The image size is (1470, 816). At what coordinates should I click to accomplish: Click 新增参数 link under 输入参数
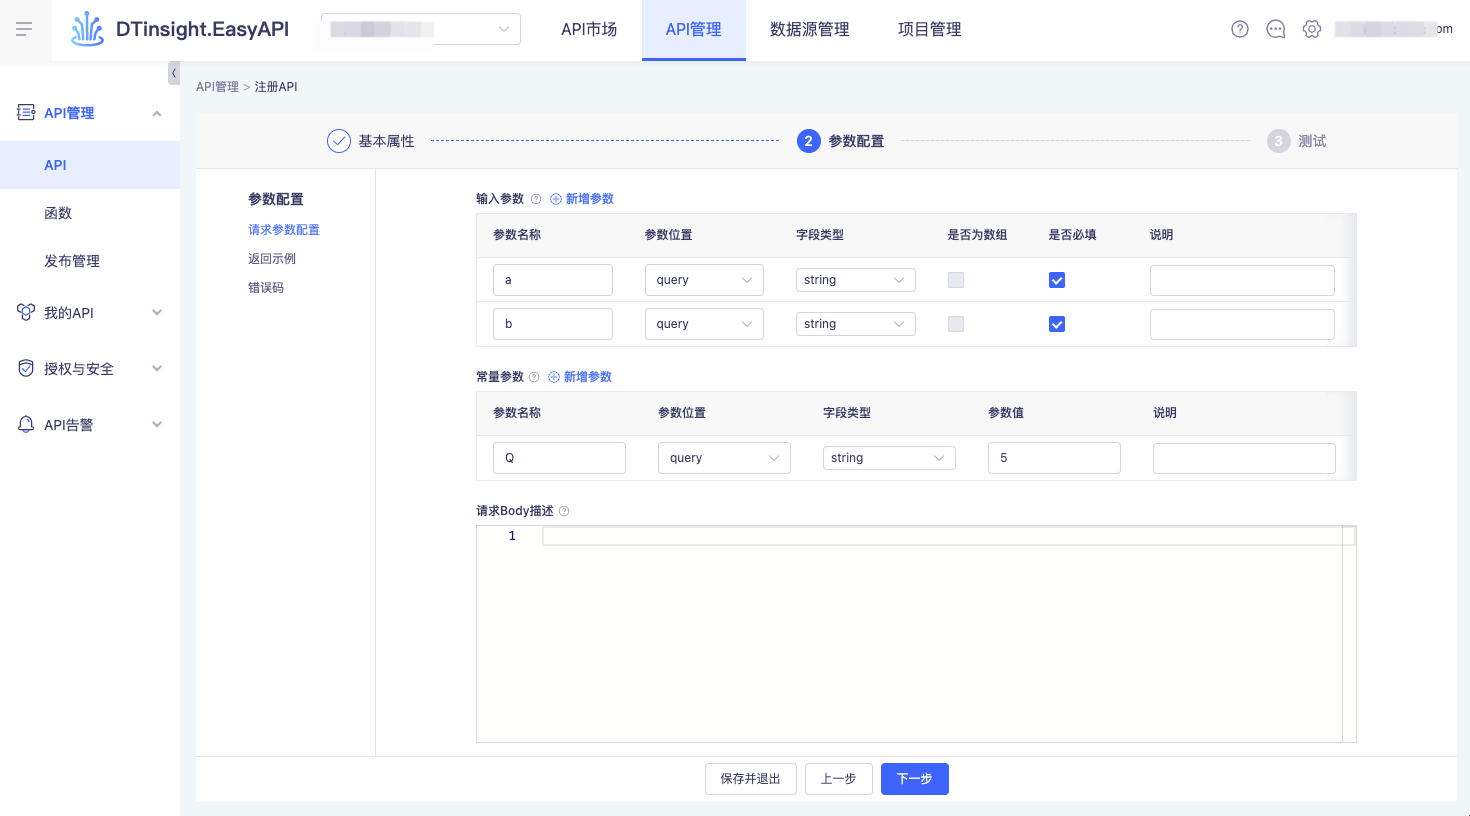[582, 199]
